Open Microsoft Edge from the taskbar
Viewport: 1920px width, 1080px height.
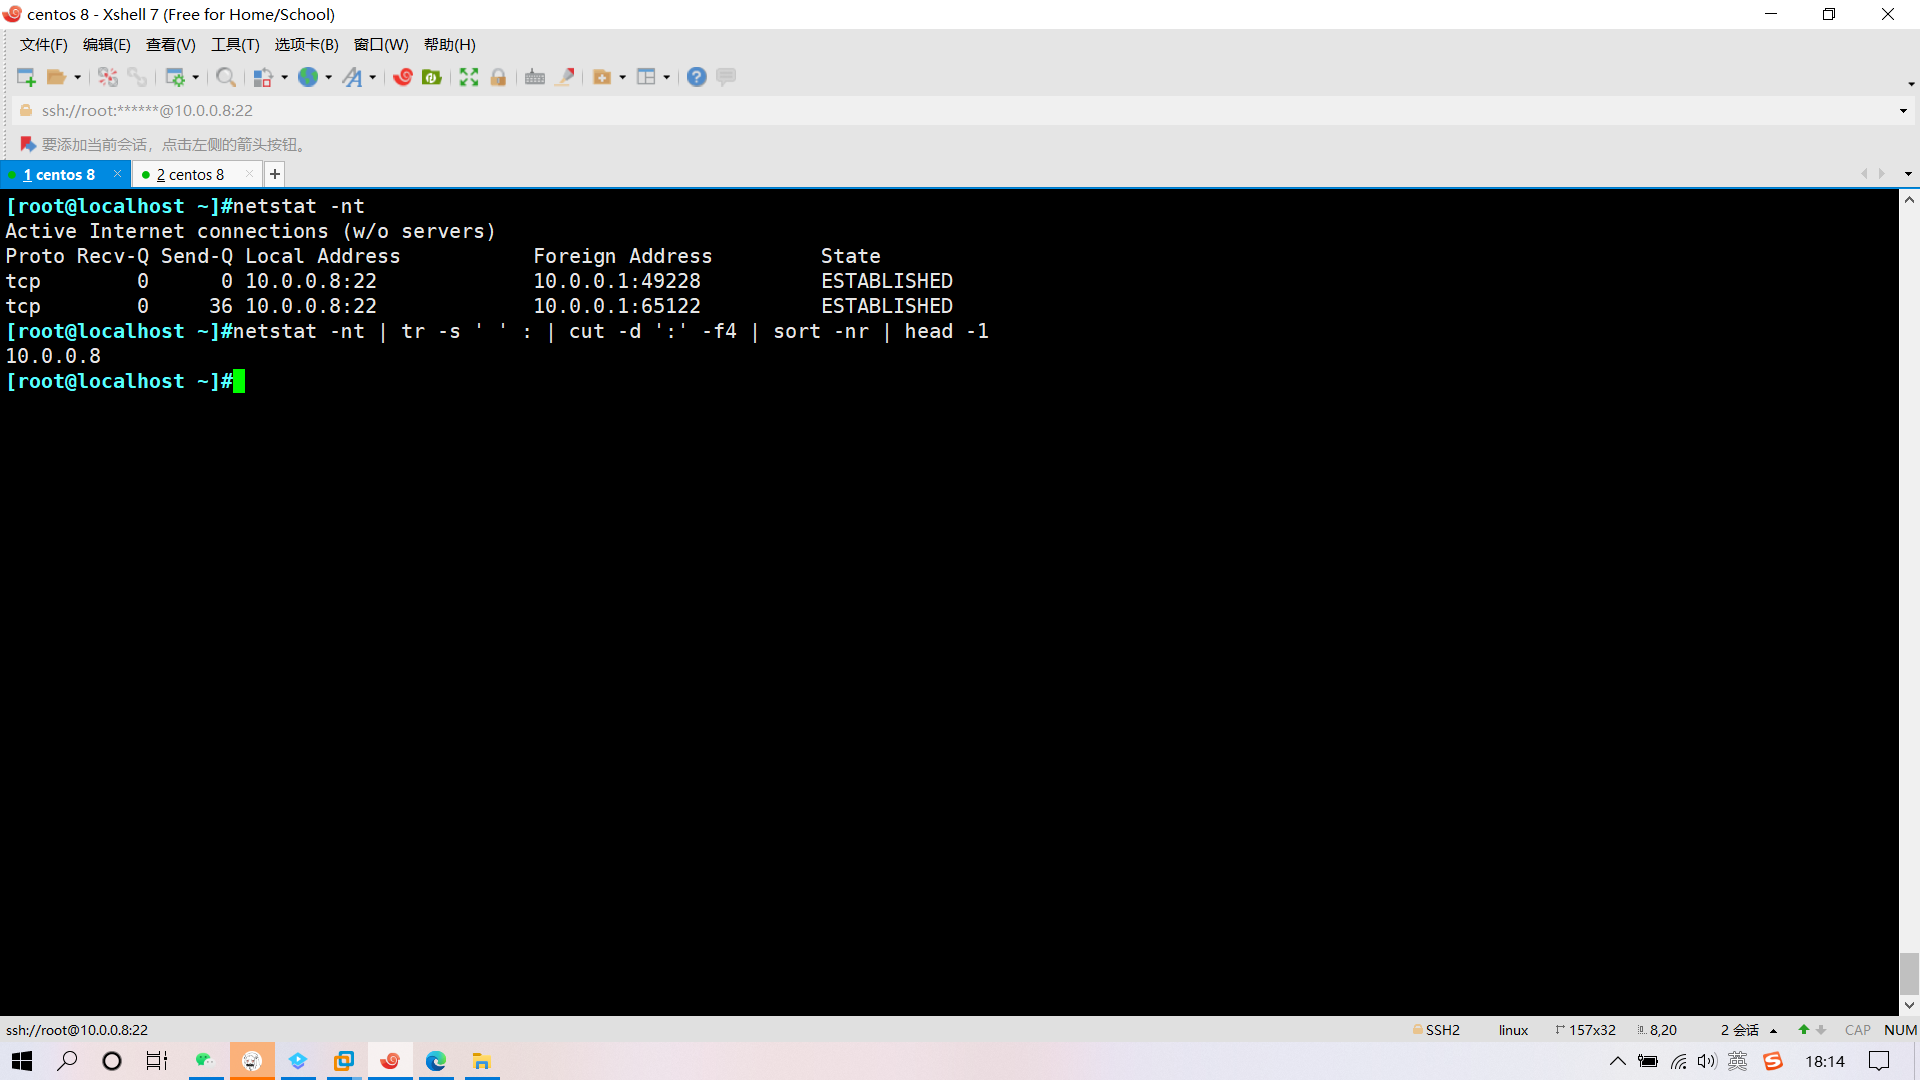[x=436, y=1061]
